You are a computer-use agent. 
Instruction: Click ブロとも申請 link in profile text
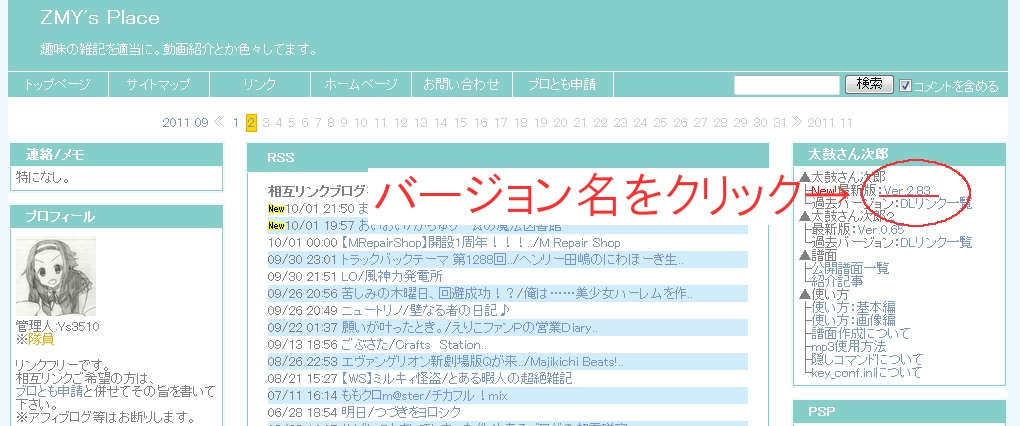pyautogui.click(x=49, y=391)
